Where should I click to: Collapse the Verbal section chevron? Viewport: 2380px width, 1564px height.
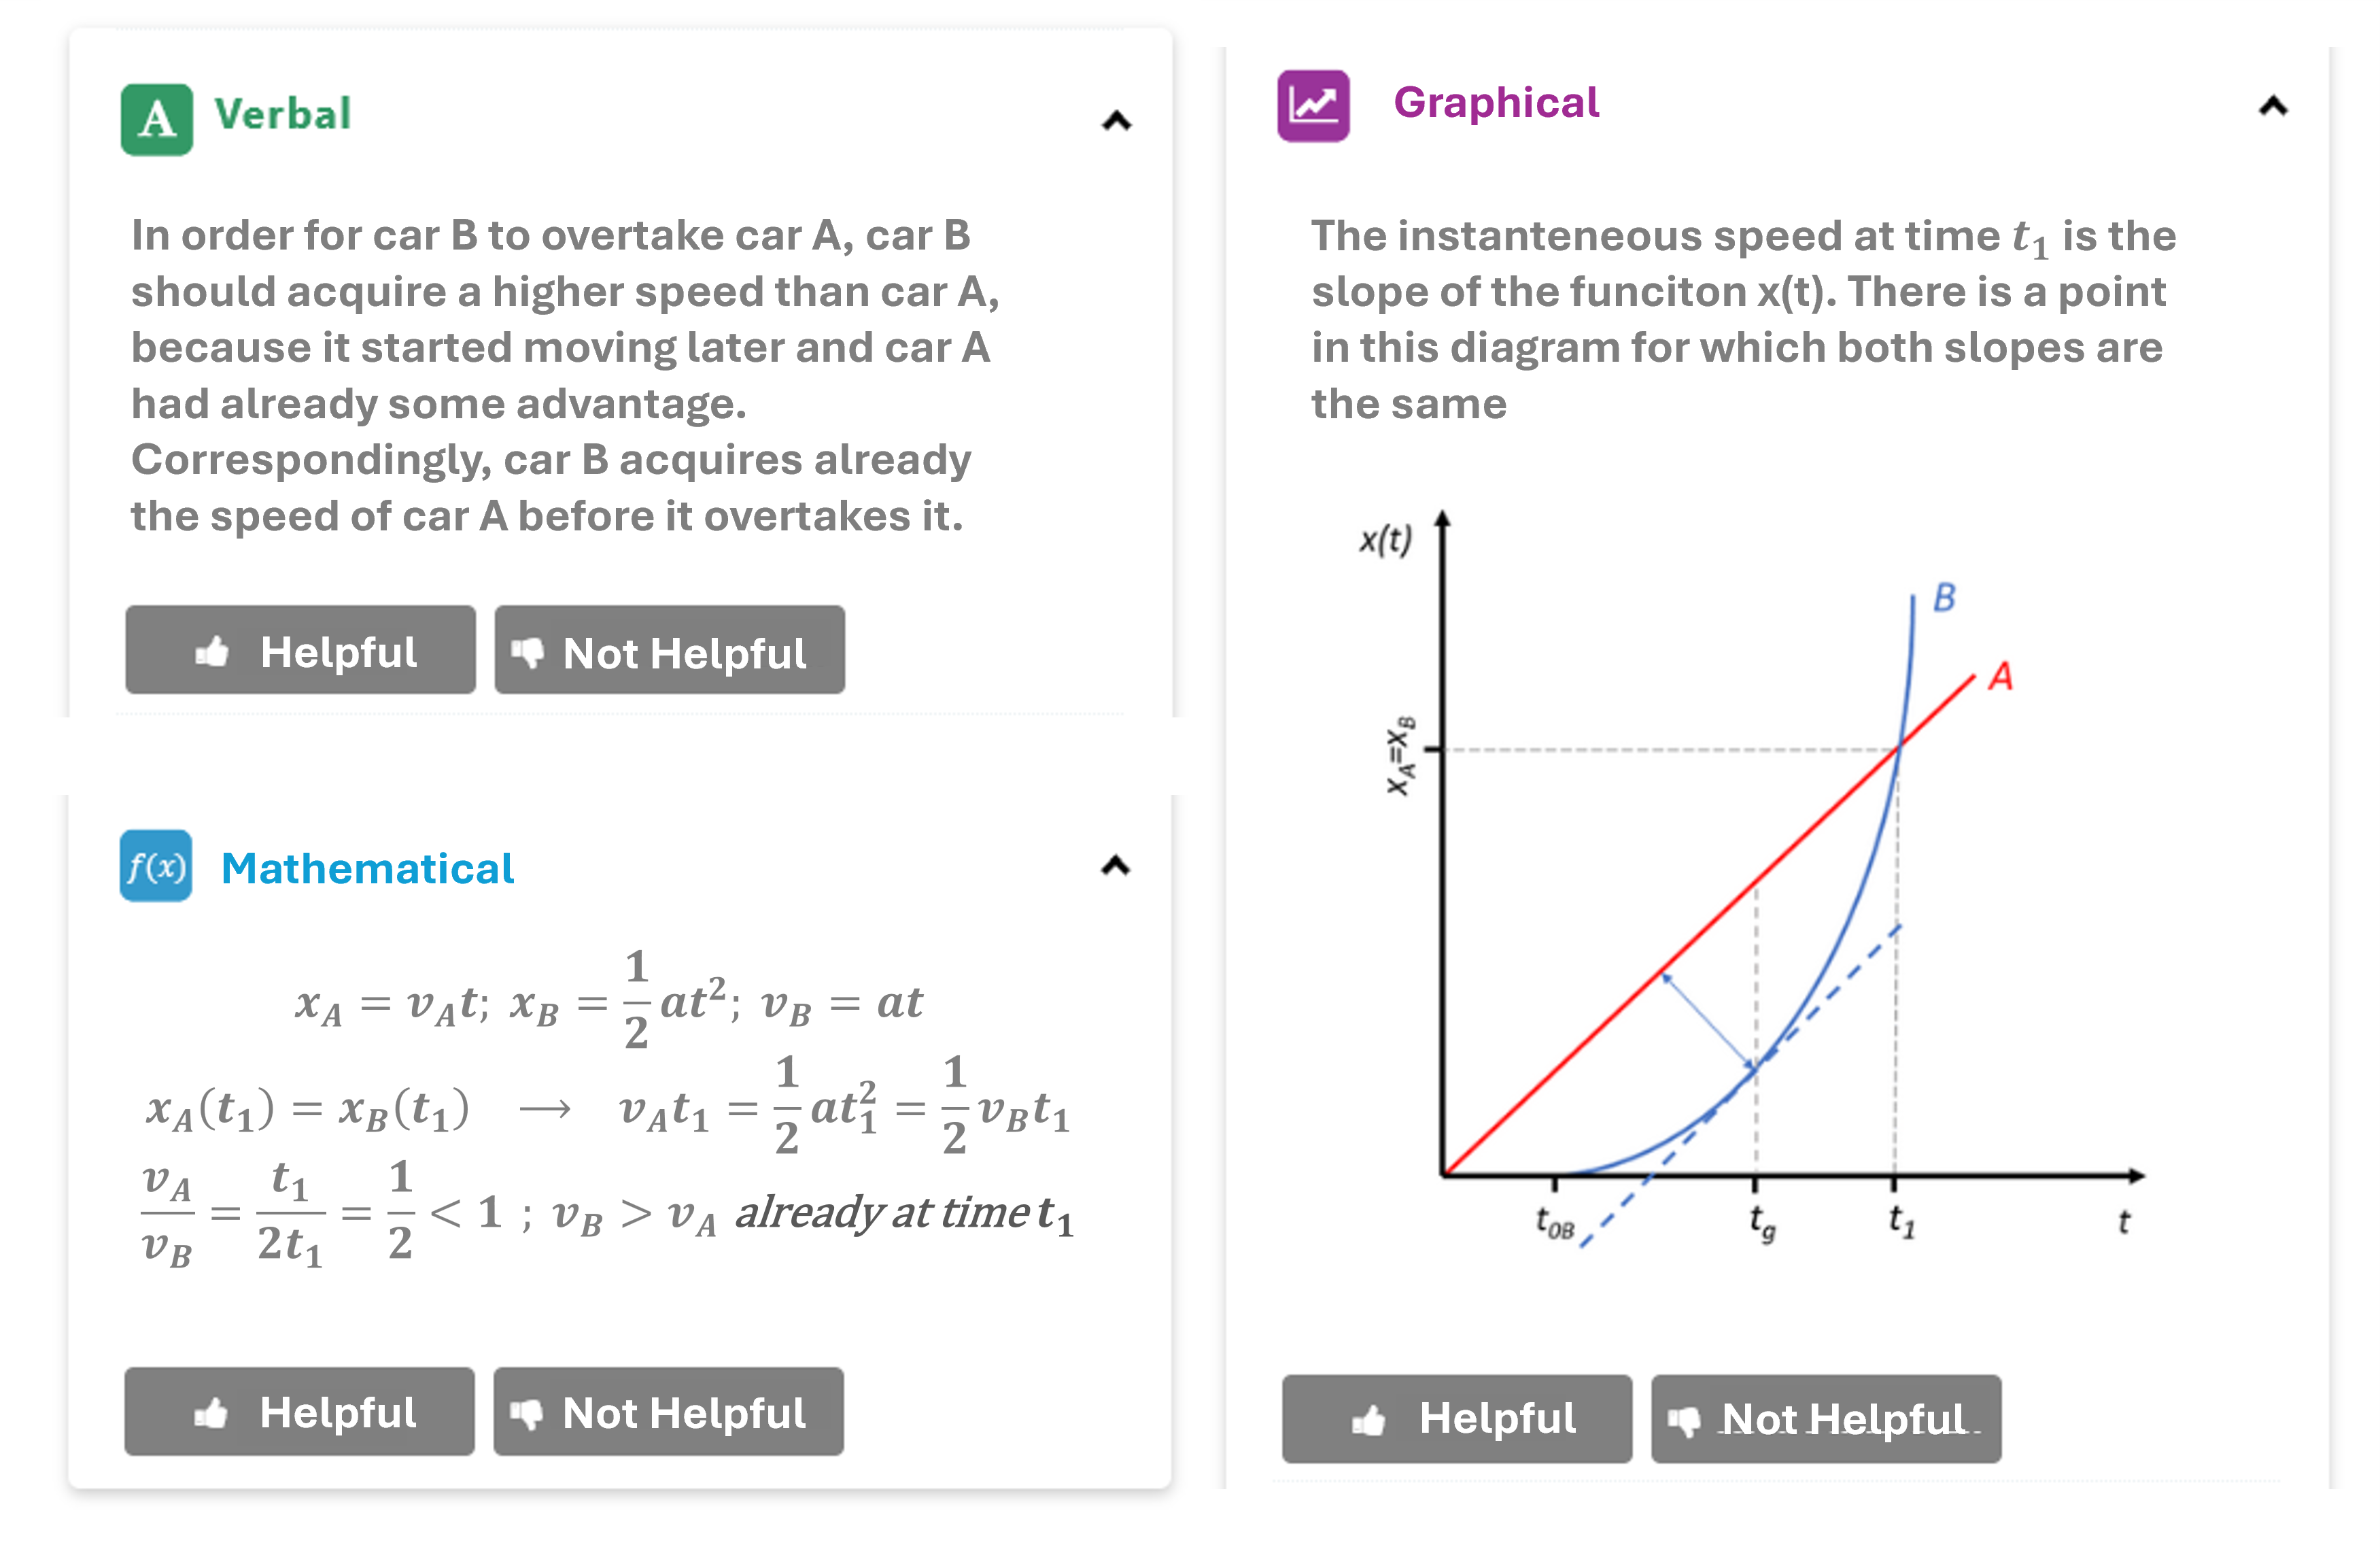coord(1116,122)
